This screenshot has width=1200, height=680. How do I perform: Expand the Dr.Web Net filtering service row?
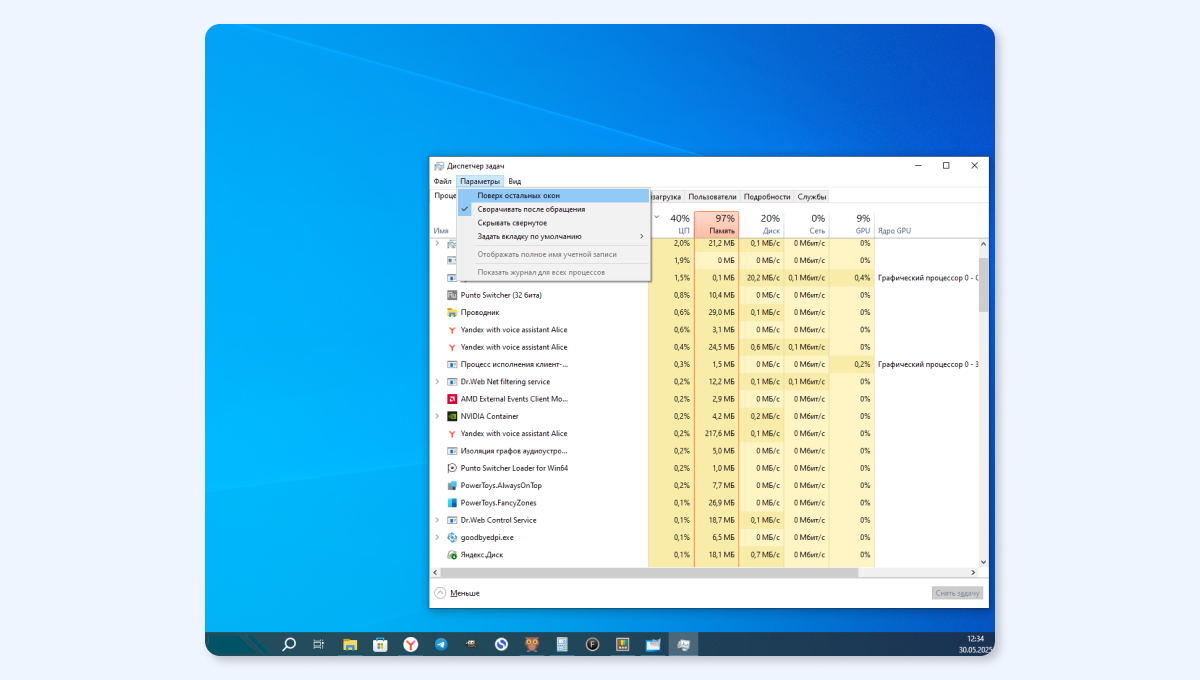437,381
